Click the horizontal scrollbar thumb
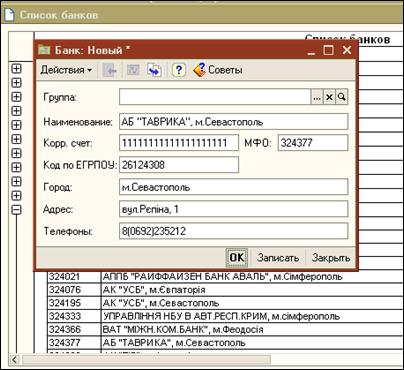Viewport: 404px width, 370px height. tap(146, 360)
